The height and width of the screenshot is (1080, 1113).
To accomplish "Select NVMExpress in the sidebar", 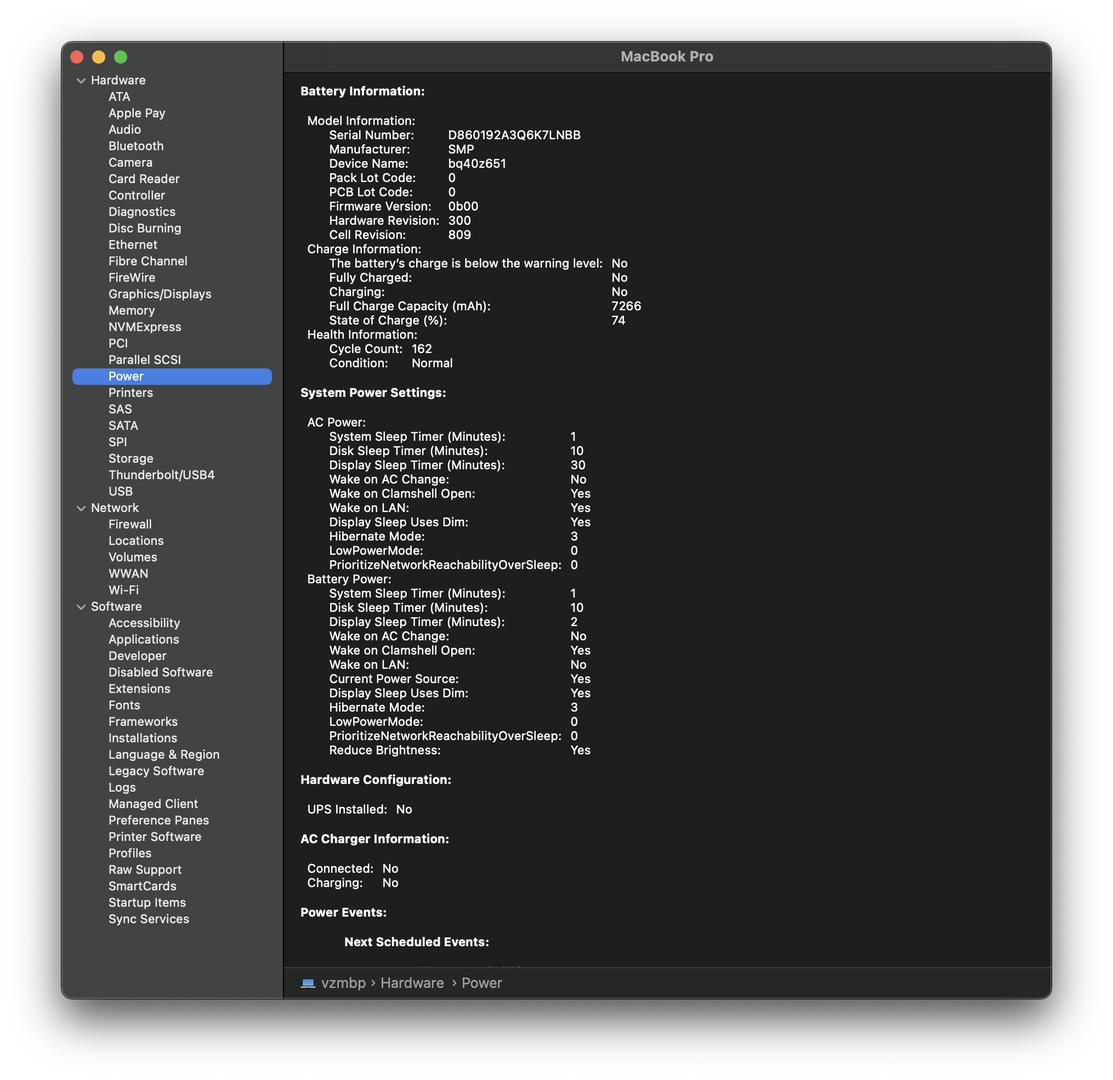I will pos(145,327).
